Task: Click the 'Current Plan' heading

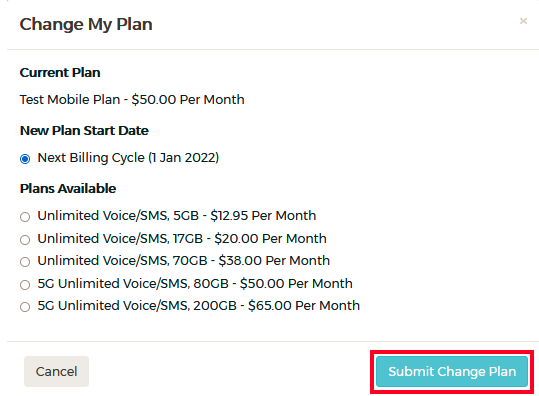Action: [x=60, y=73]
